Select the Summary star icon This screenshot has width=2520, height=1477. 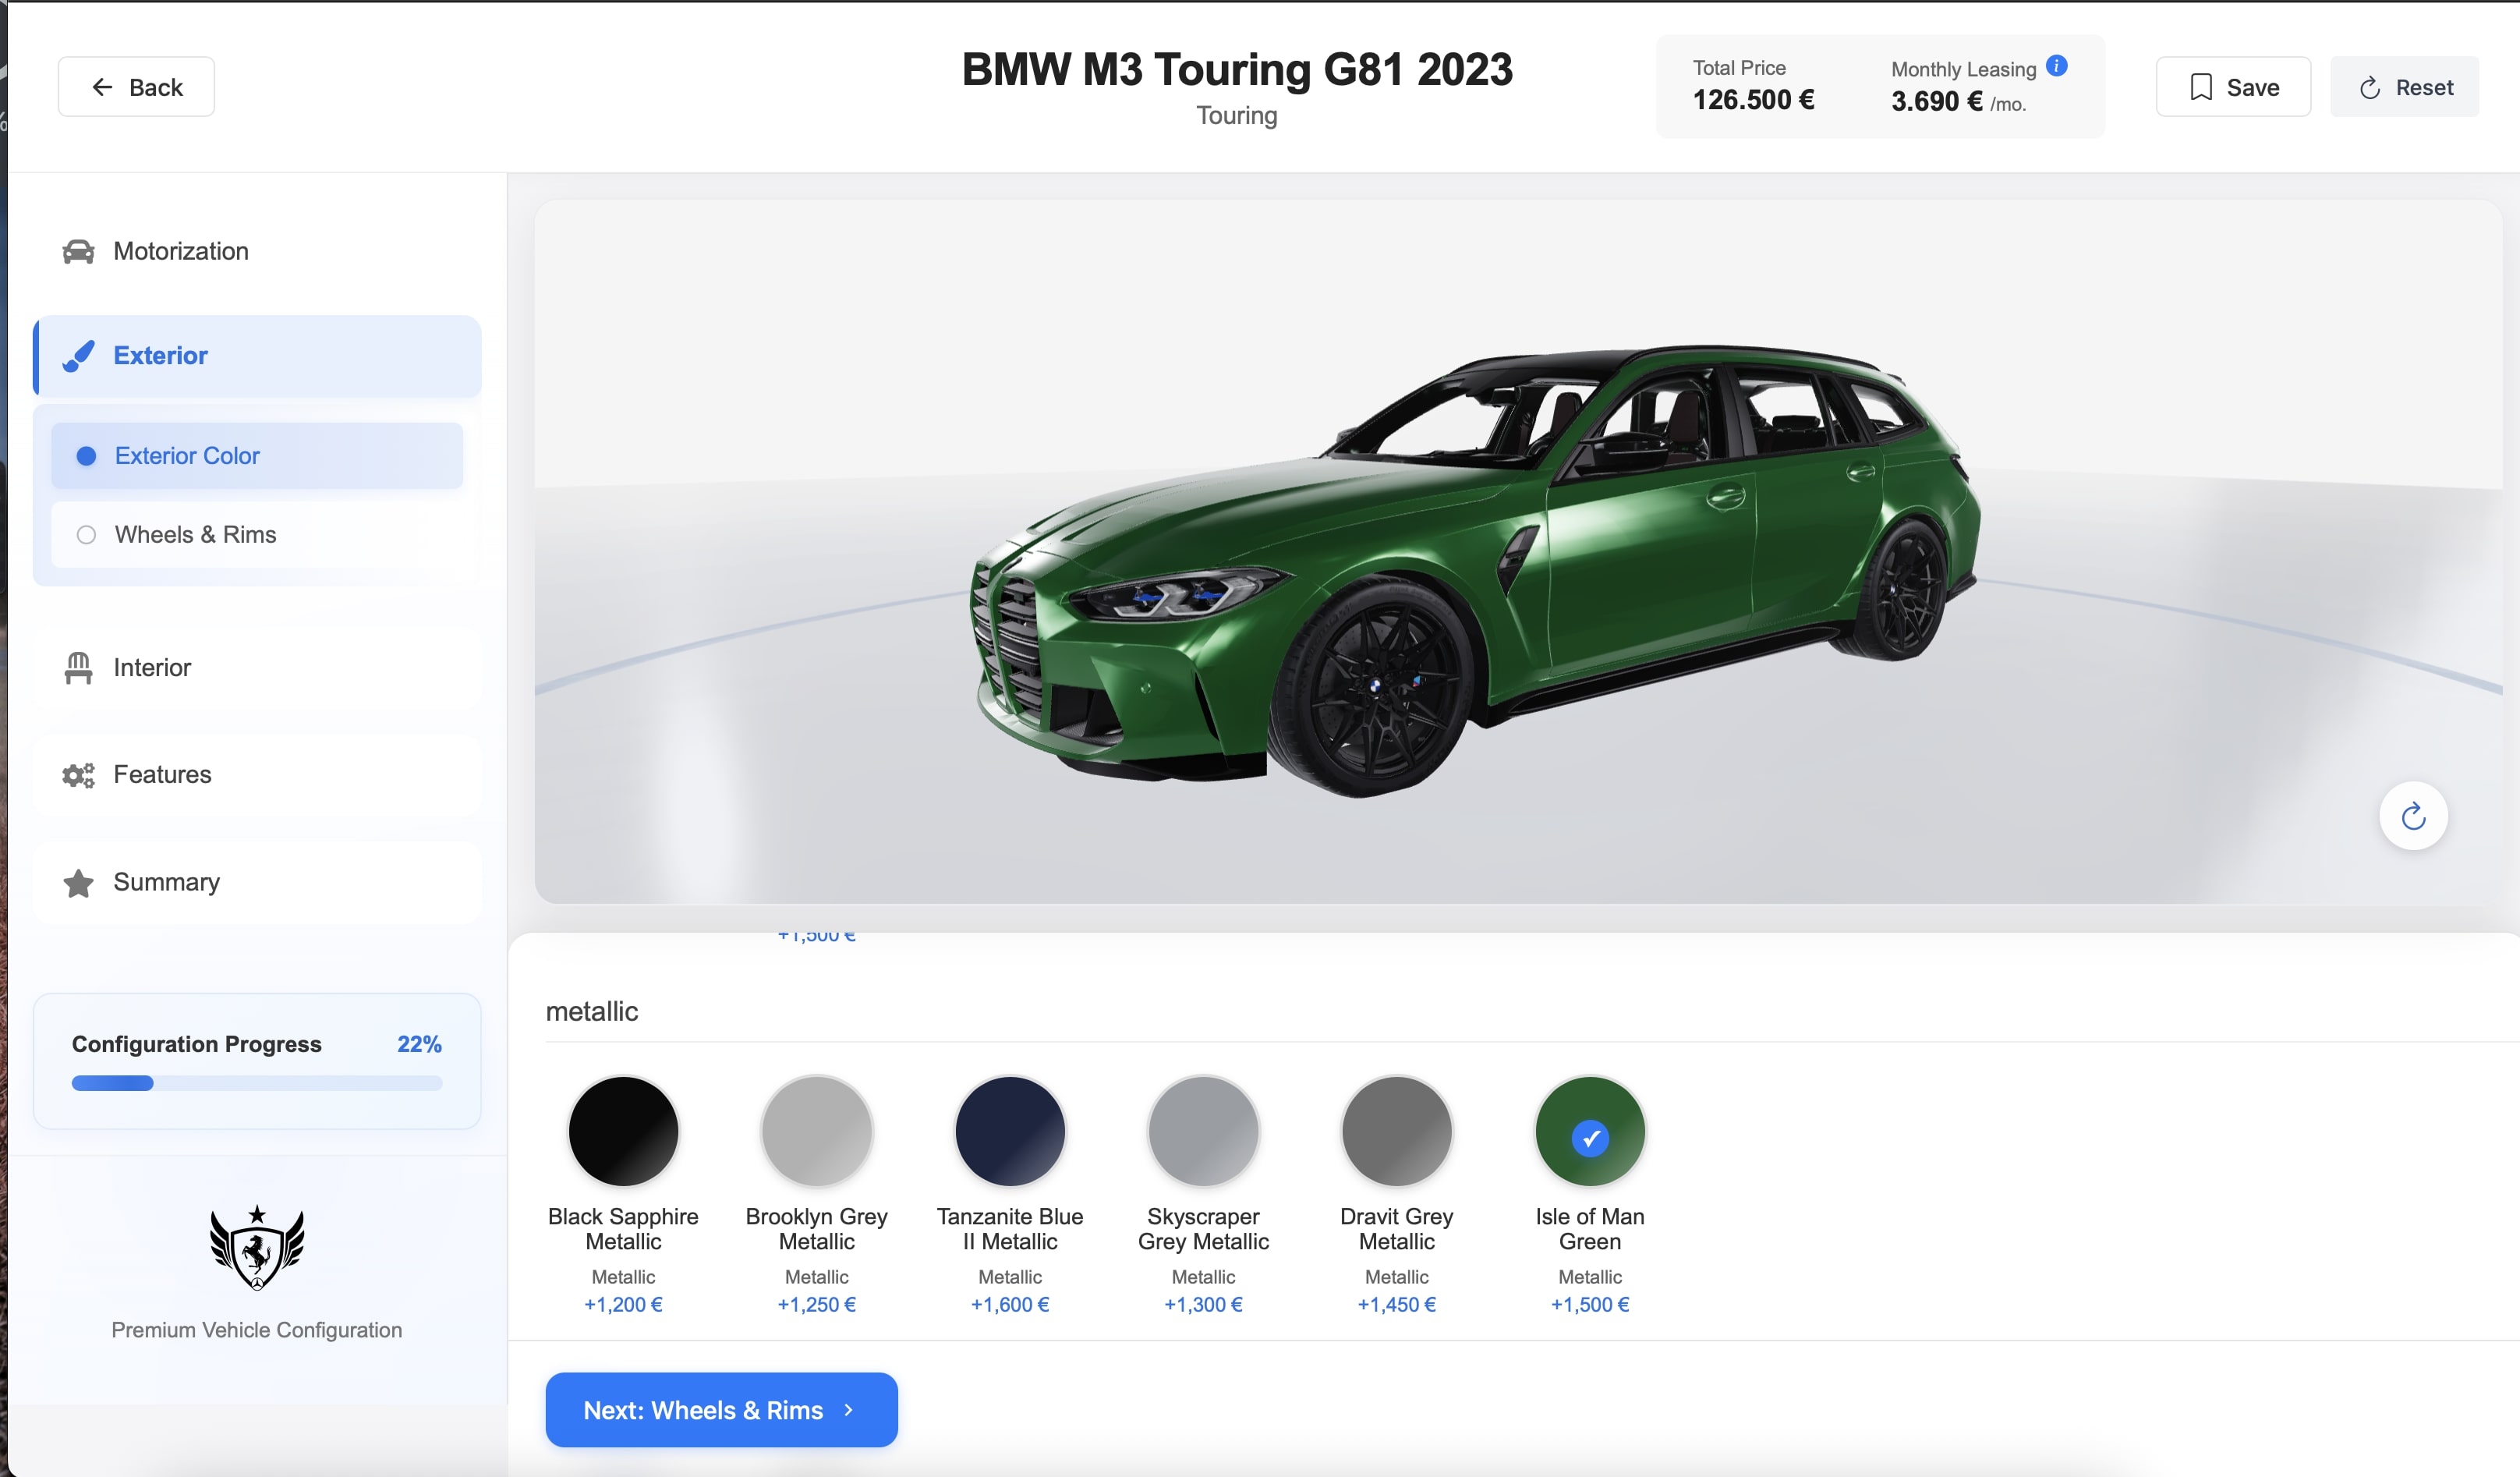coord(78,882)
